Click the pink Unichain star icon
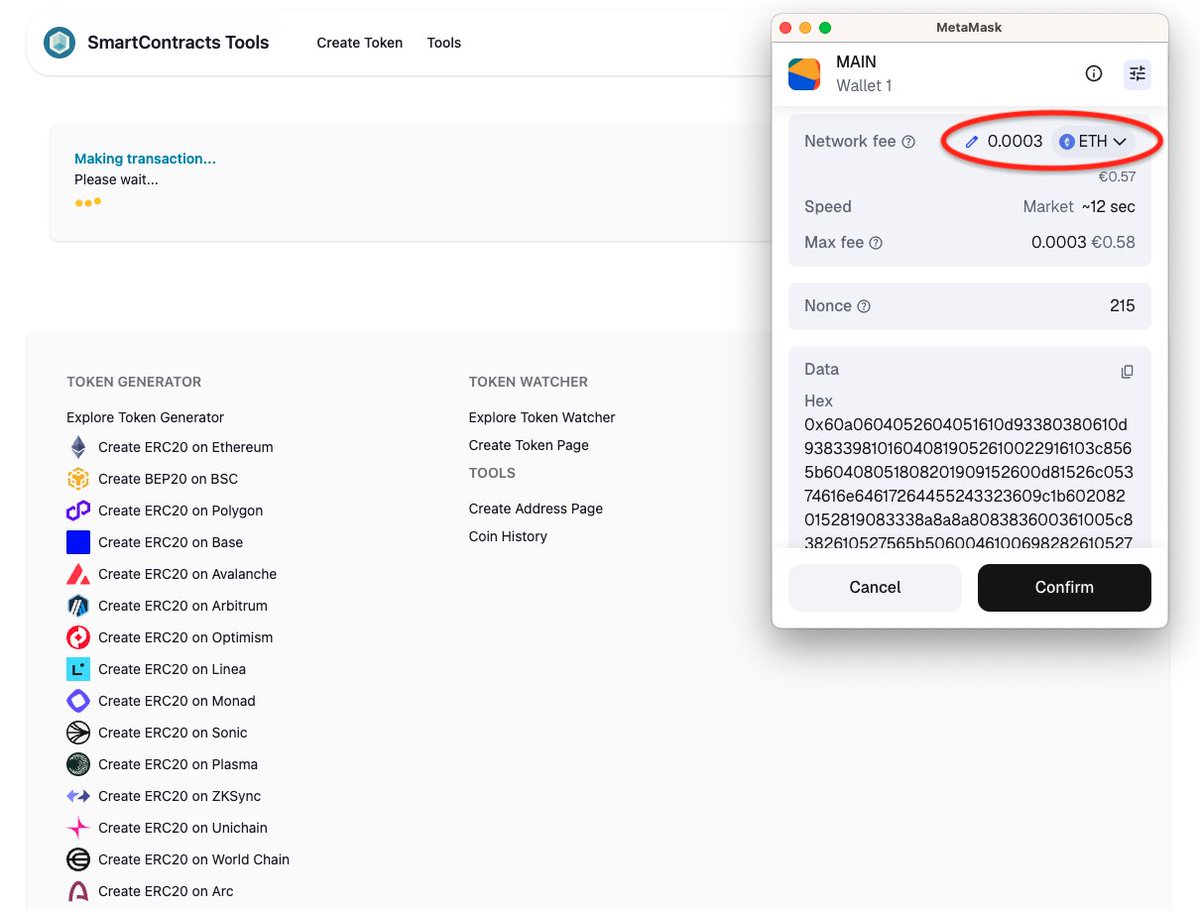 pyautogui.click(x=78, y=828)
